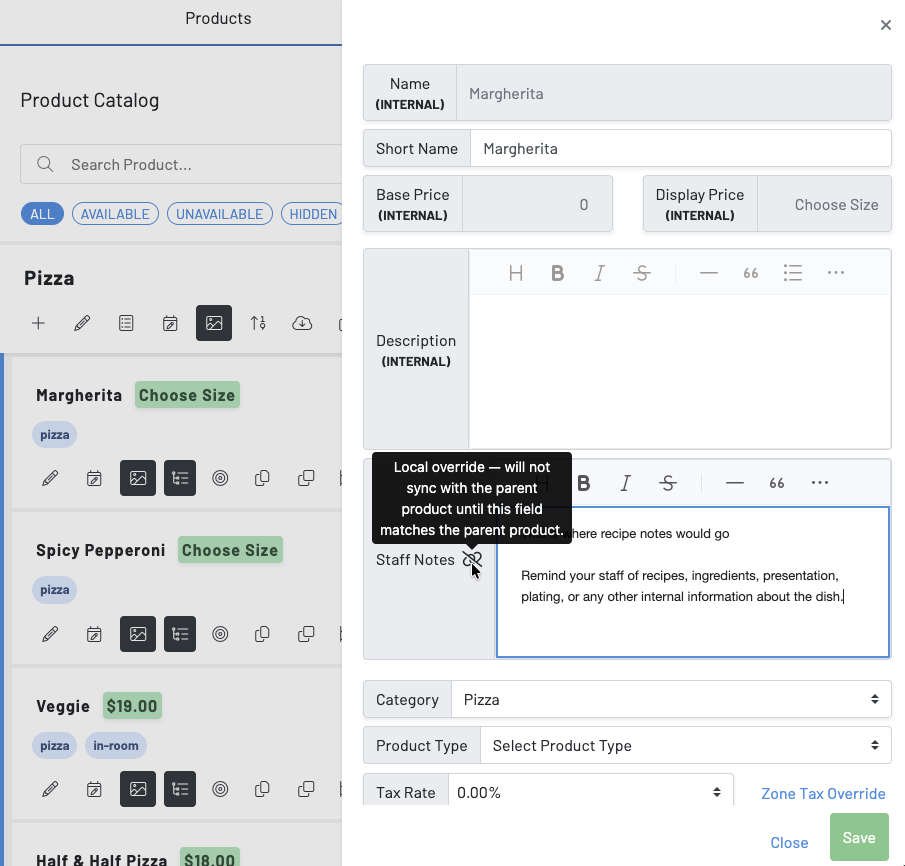
Task: Open the Zone Tax Override link
Action: click(x=823, y=793)
